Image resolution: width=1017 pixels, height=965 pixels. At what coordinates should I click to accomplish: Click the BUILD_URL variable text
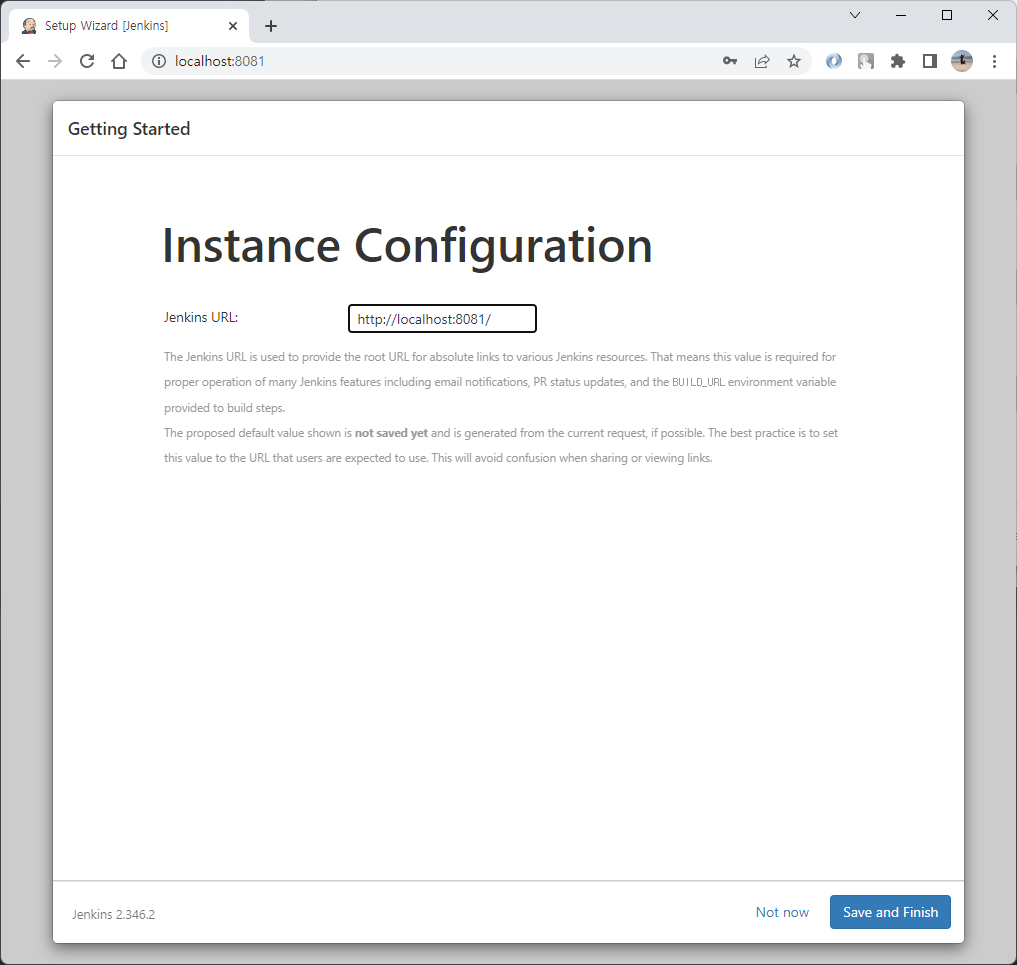(x=698, y=382)
